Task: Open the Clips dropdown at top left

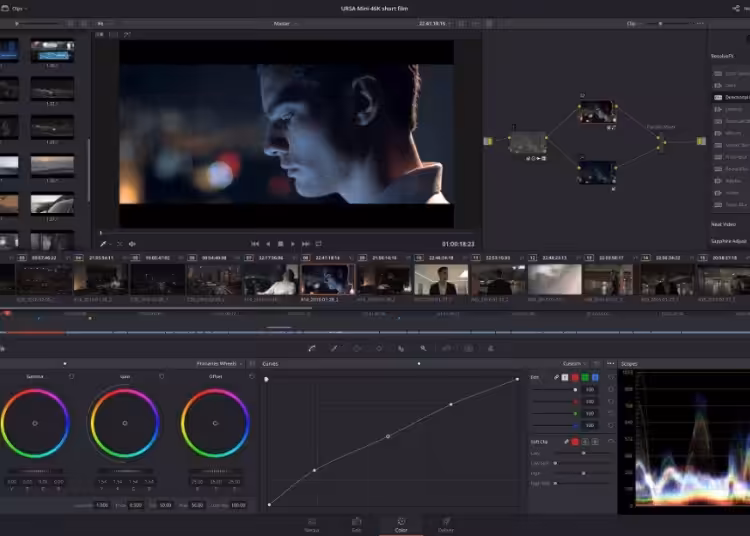Action: tap(19, 9)
